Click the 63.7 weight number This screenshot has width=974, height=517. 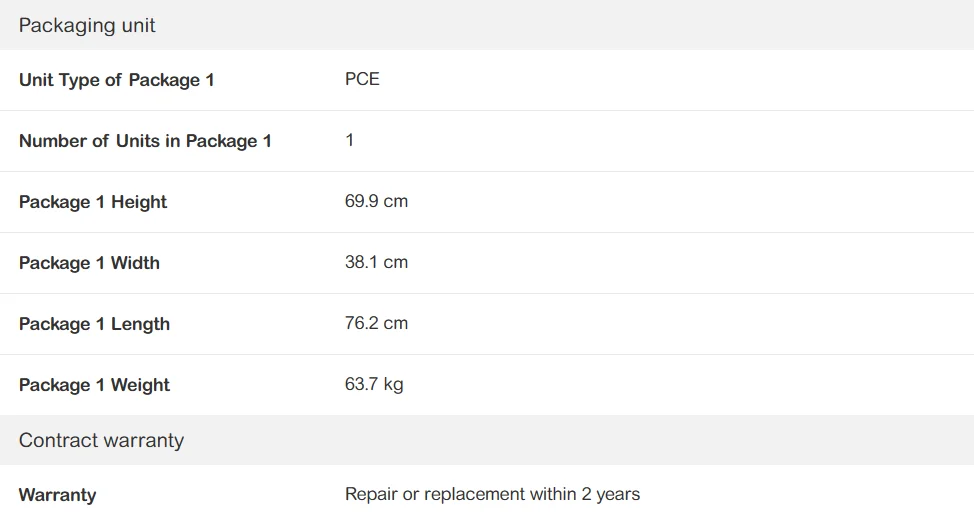(x=361, y=384)
